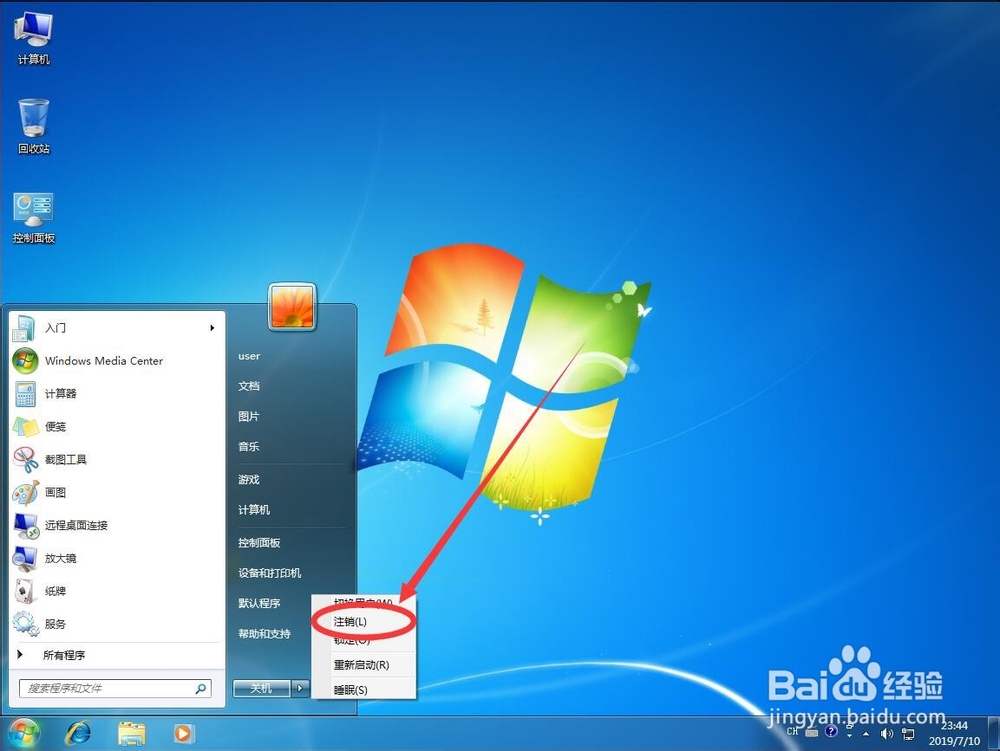Expand the 入门 submenu arrow
Screen dimensions: 1000x751
(x=212, y=328)
